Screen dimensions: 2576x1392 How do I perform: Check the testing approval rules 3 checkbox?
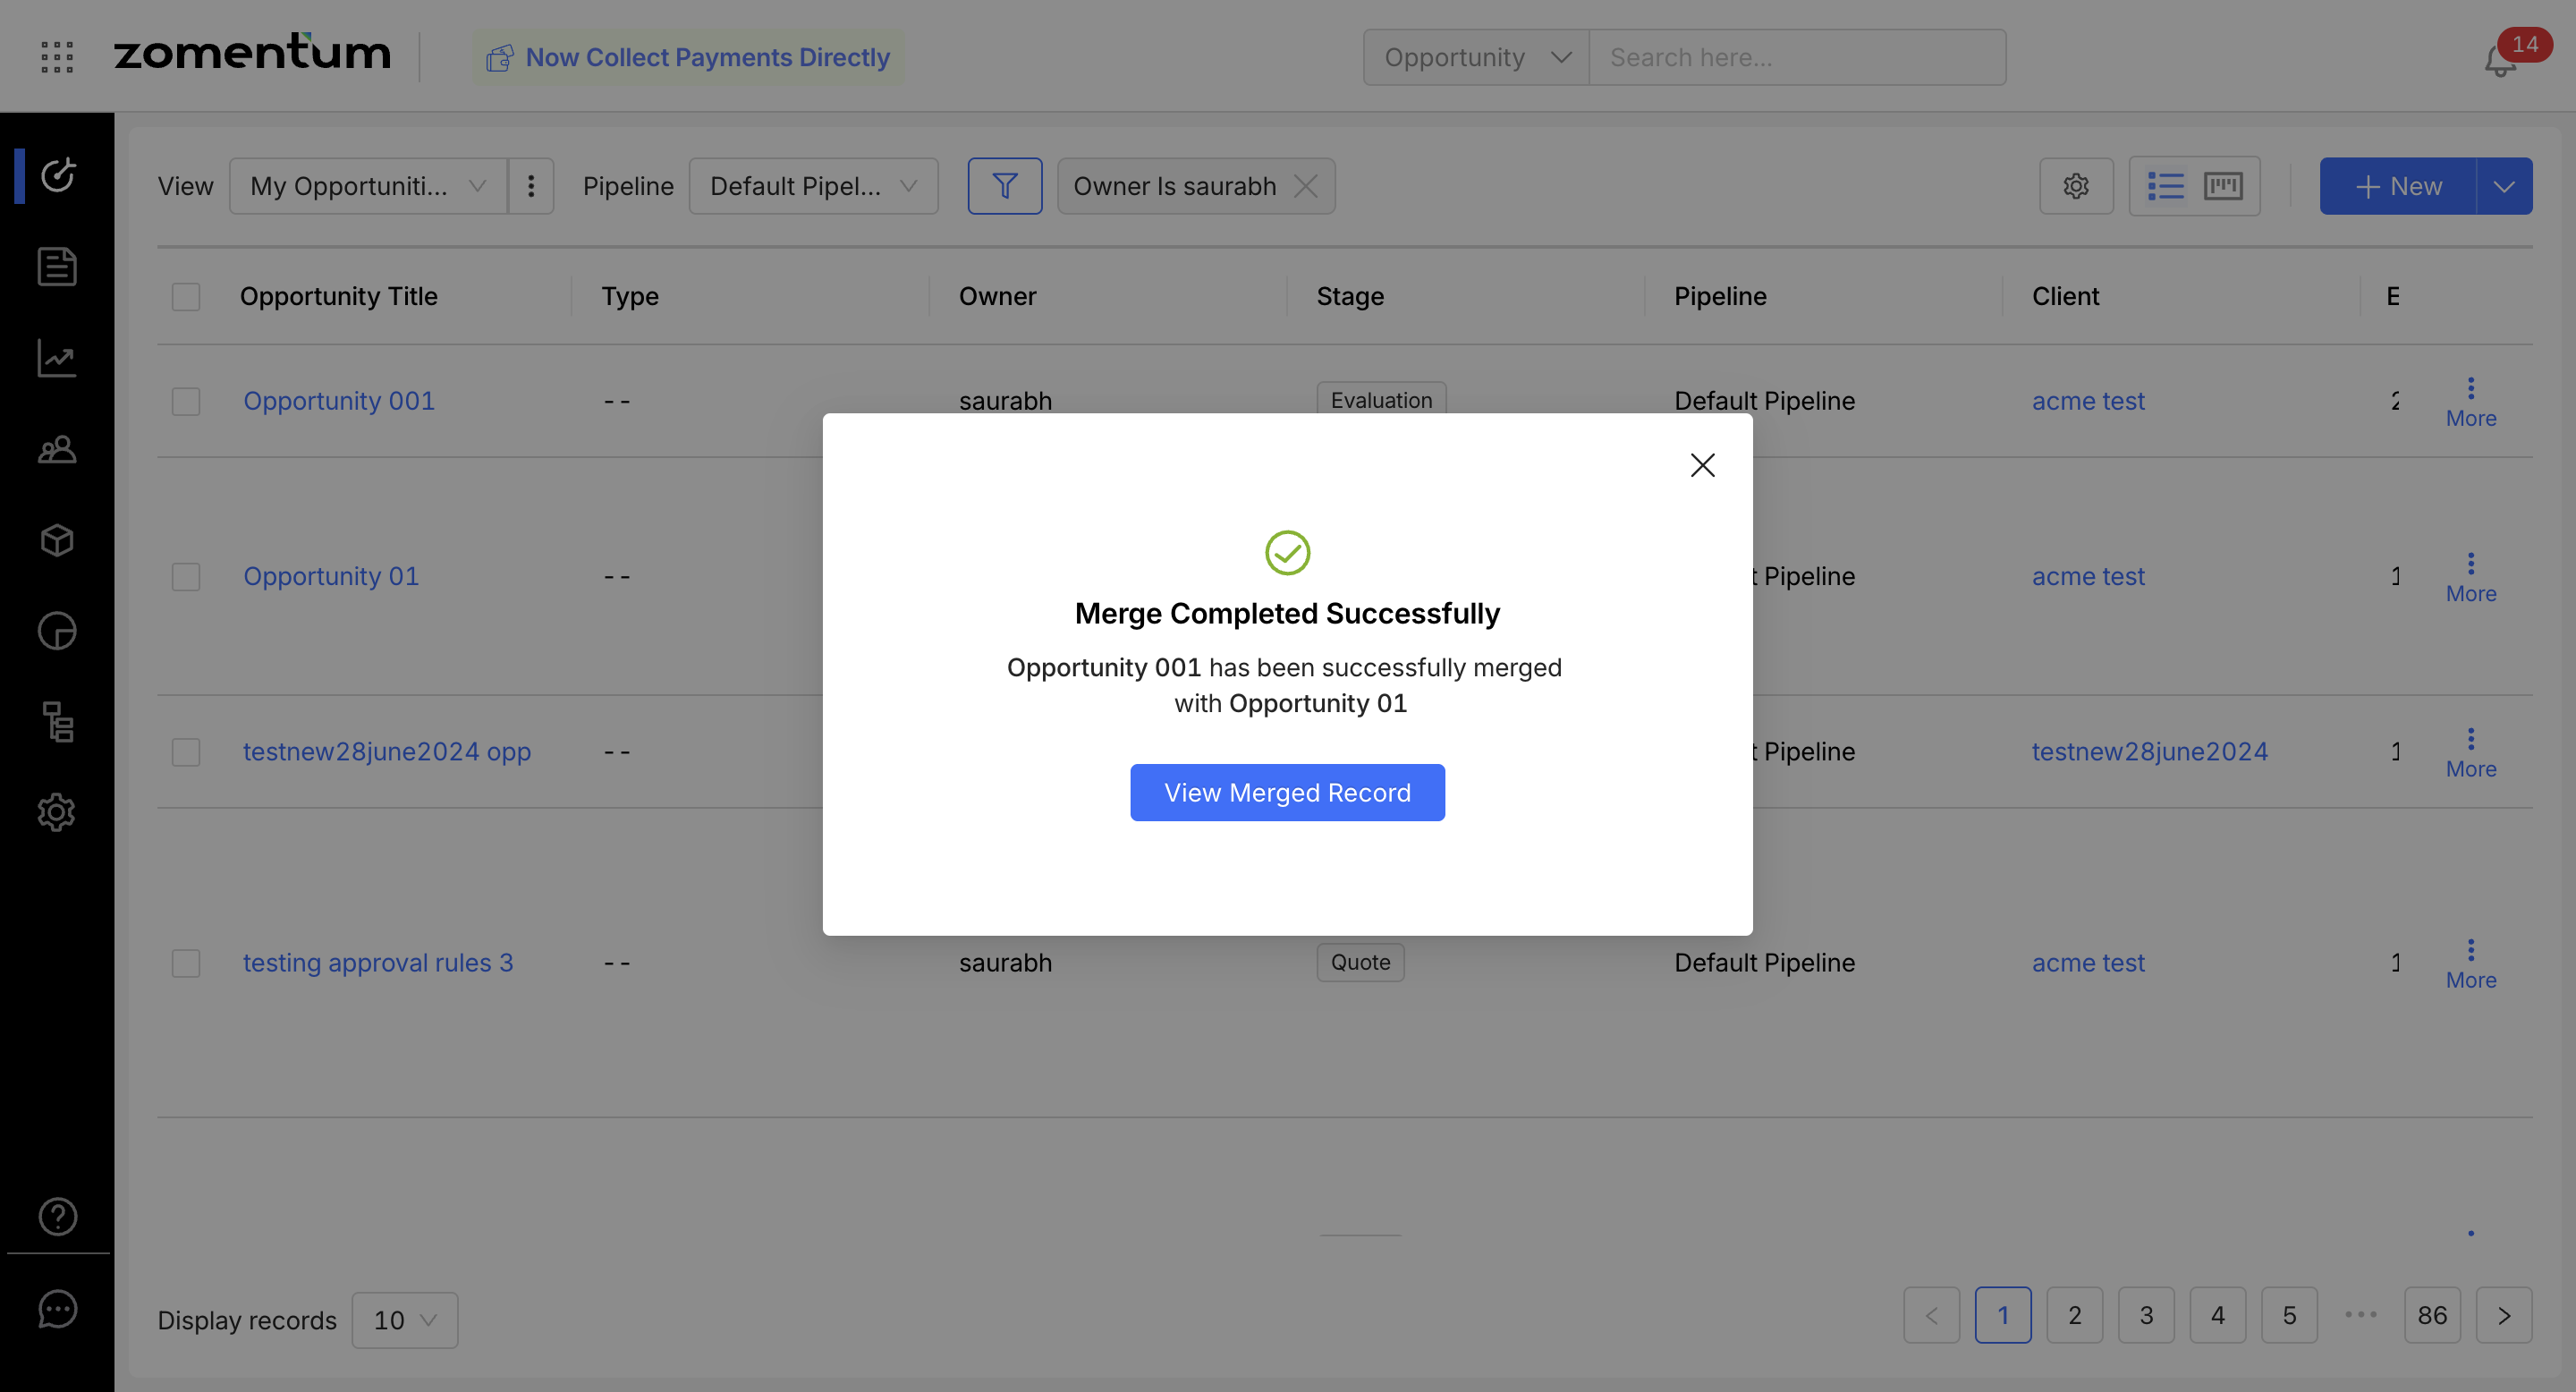tap(186, 963)
